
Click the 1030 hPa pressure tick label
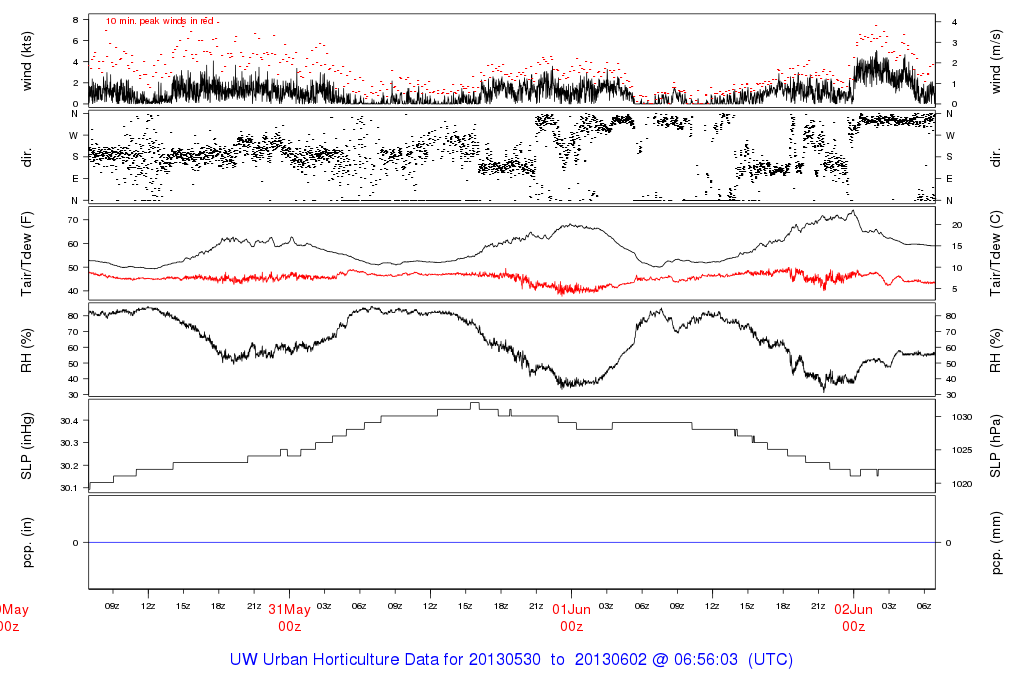tap(961, 417)
